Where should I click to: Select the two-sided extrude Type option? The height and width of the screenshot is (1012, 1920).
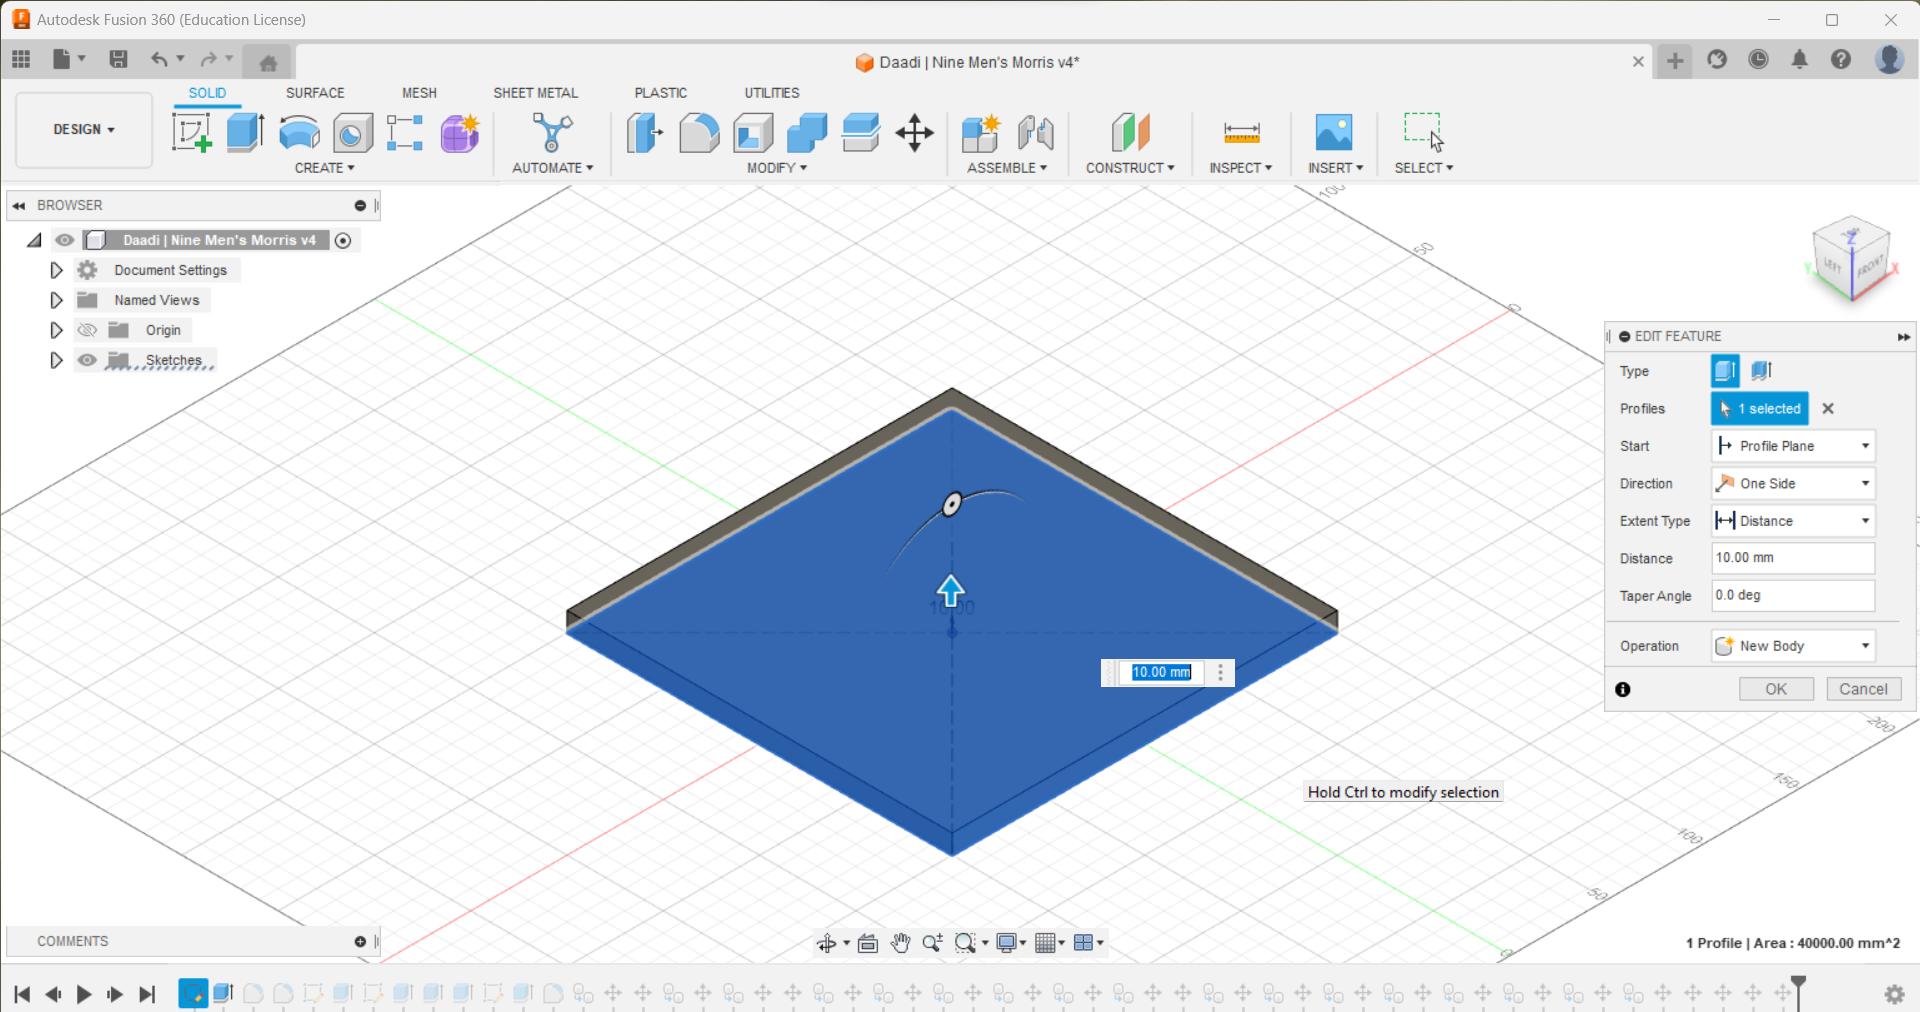coord(1761,370)
